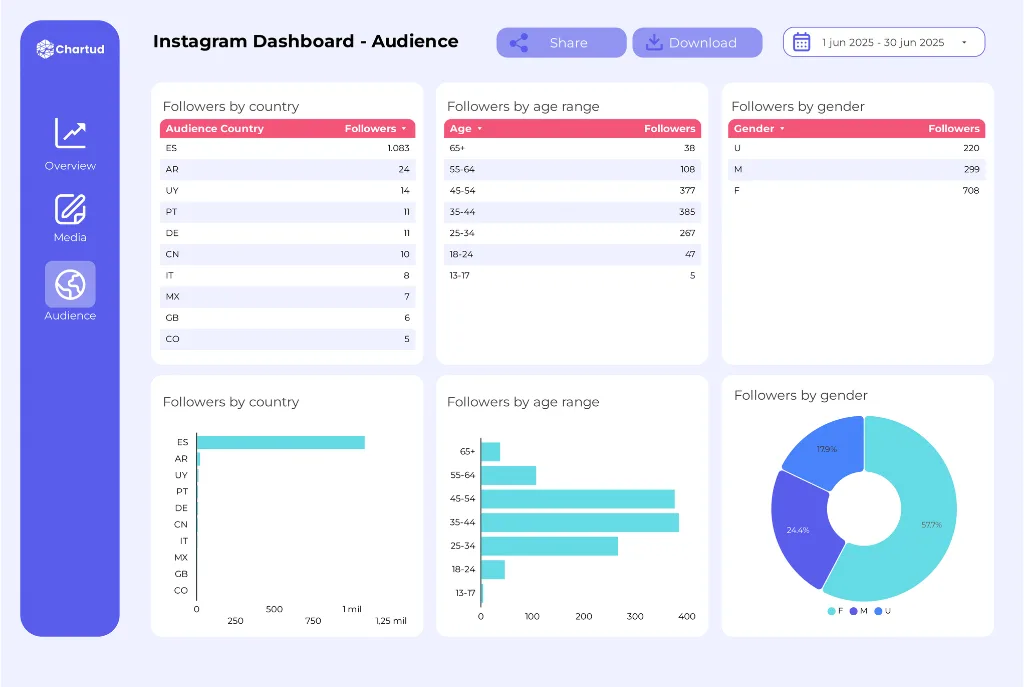Select the Audience globe icon
Image resolution: width=1024 pixels, height=687 pixels.
coord(70,284)
